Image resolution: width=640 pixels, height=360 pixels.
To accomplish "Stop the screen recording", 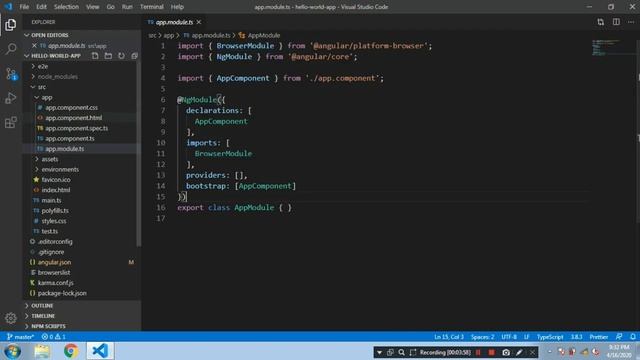I will point(491,352).
